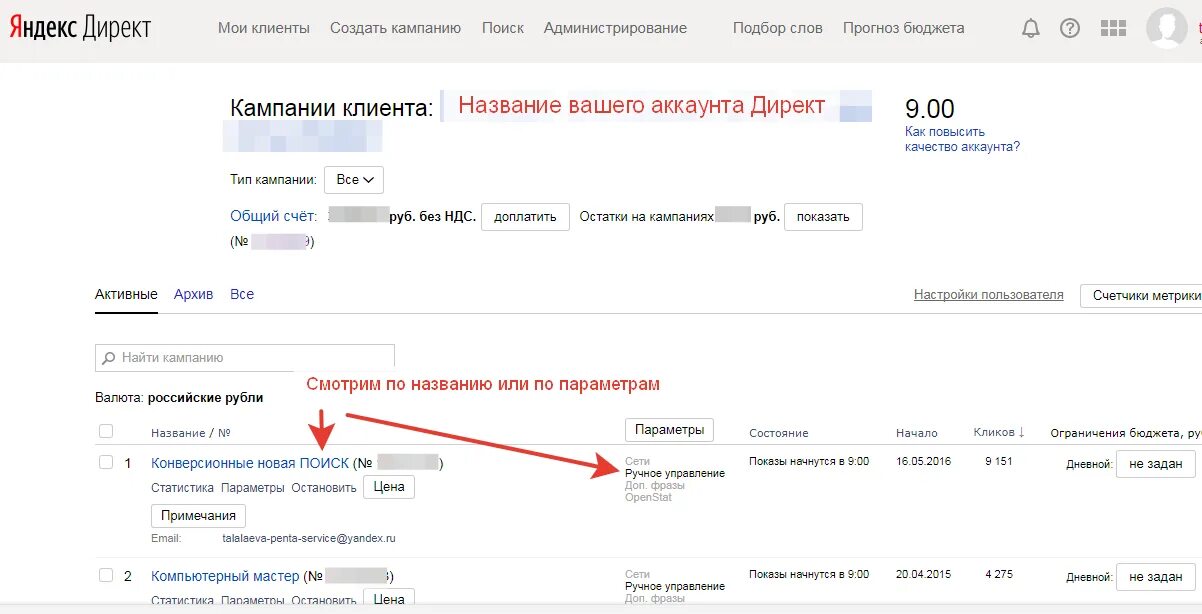This screenshot has width=1202, height=614.
Task: Open Компьютерный мастер campaign link
Action: pos(225,576)
